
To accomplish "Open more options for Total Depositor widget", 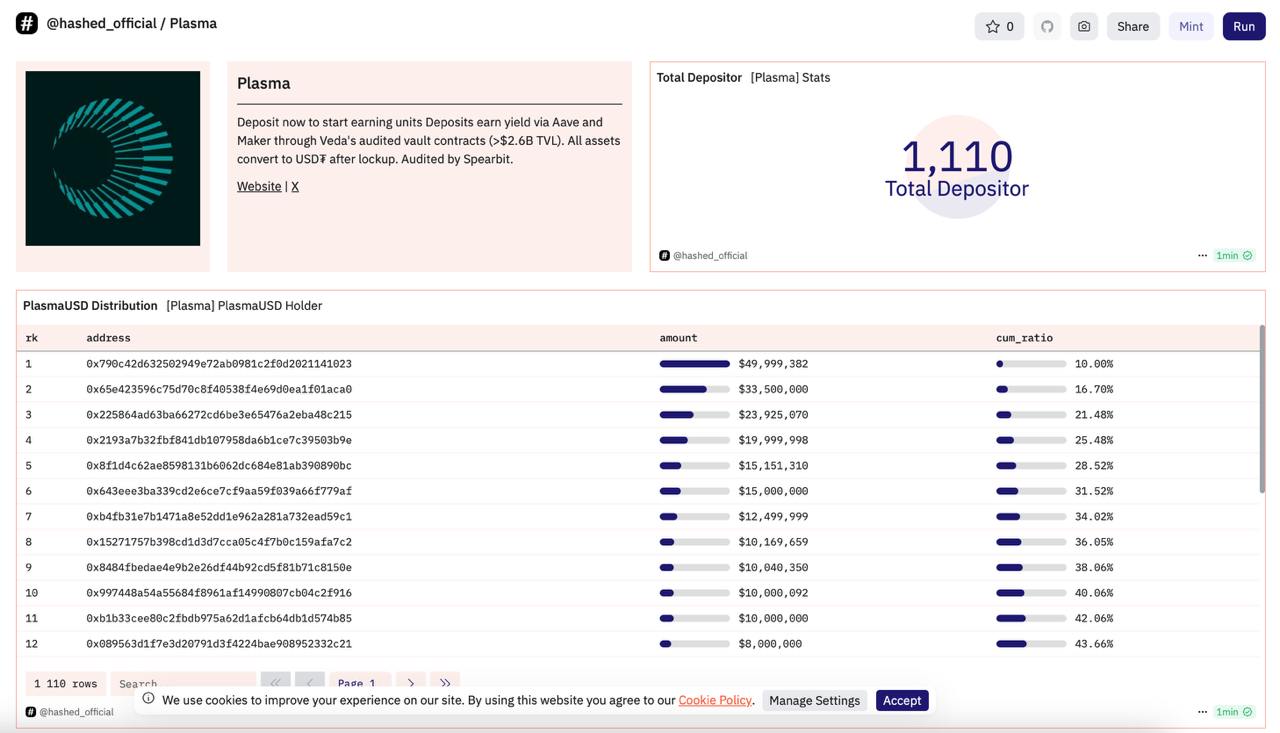I will click(x=1202, y=255).
